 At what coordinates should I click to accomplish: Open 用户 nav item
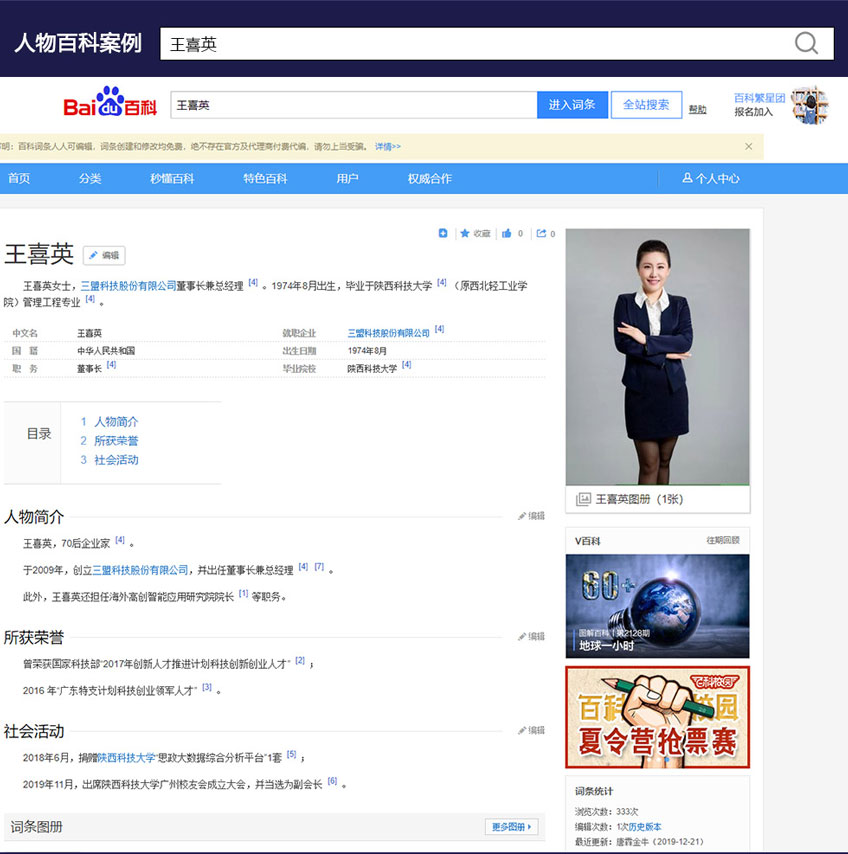(x=347, y=178)
